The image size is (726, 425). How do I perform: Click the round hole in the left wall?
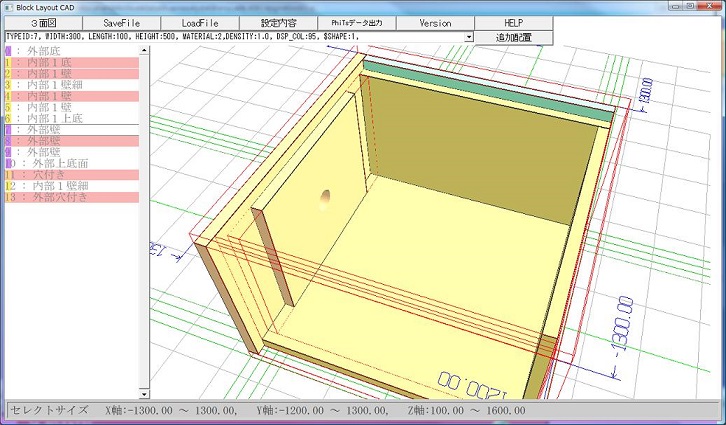(325, 199)
